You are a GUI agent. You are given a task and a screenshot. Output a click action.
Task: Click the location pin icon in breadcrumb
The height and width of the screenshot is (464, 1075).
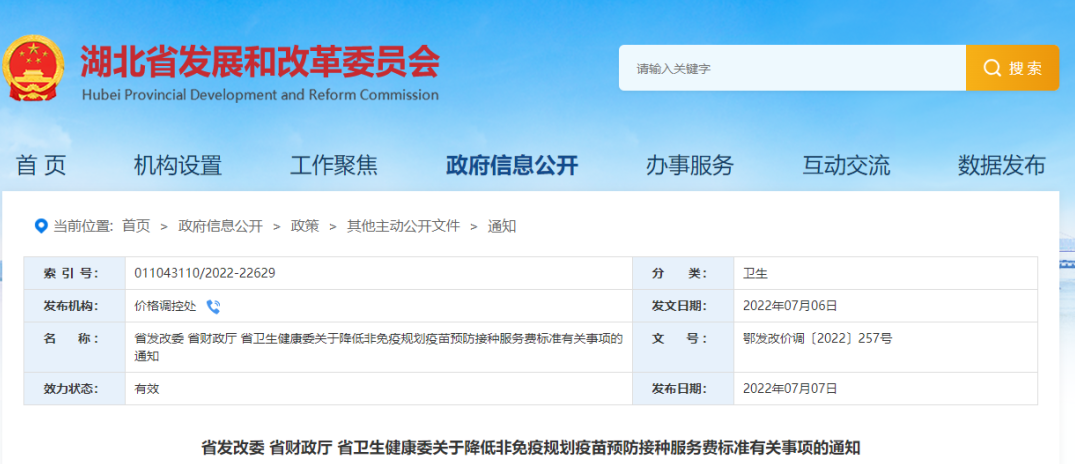(41, 226)
